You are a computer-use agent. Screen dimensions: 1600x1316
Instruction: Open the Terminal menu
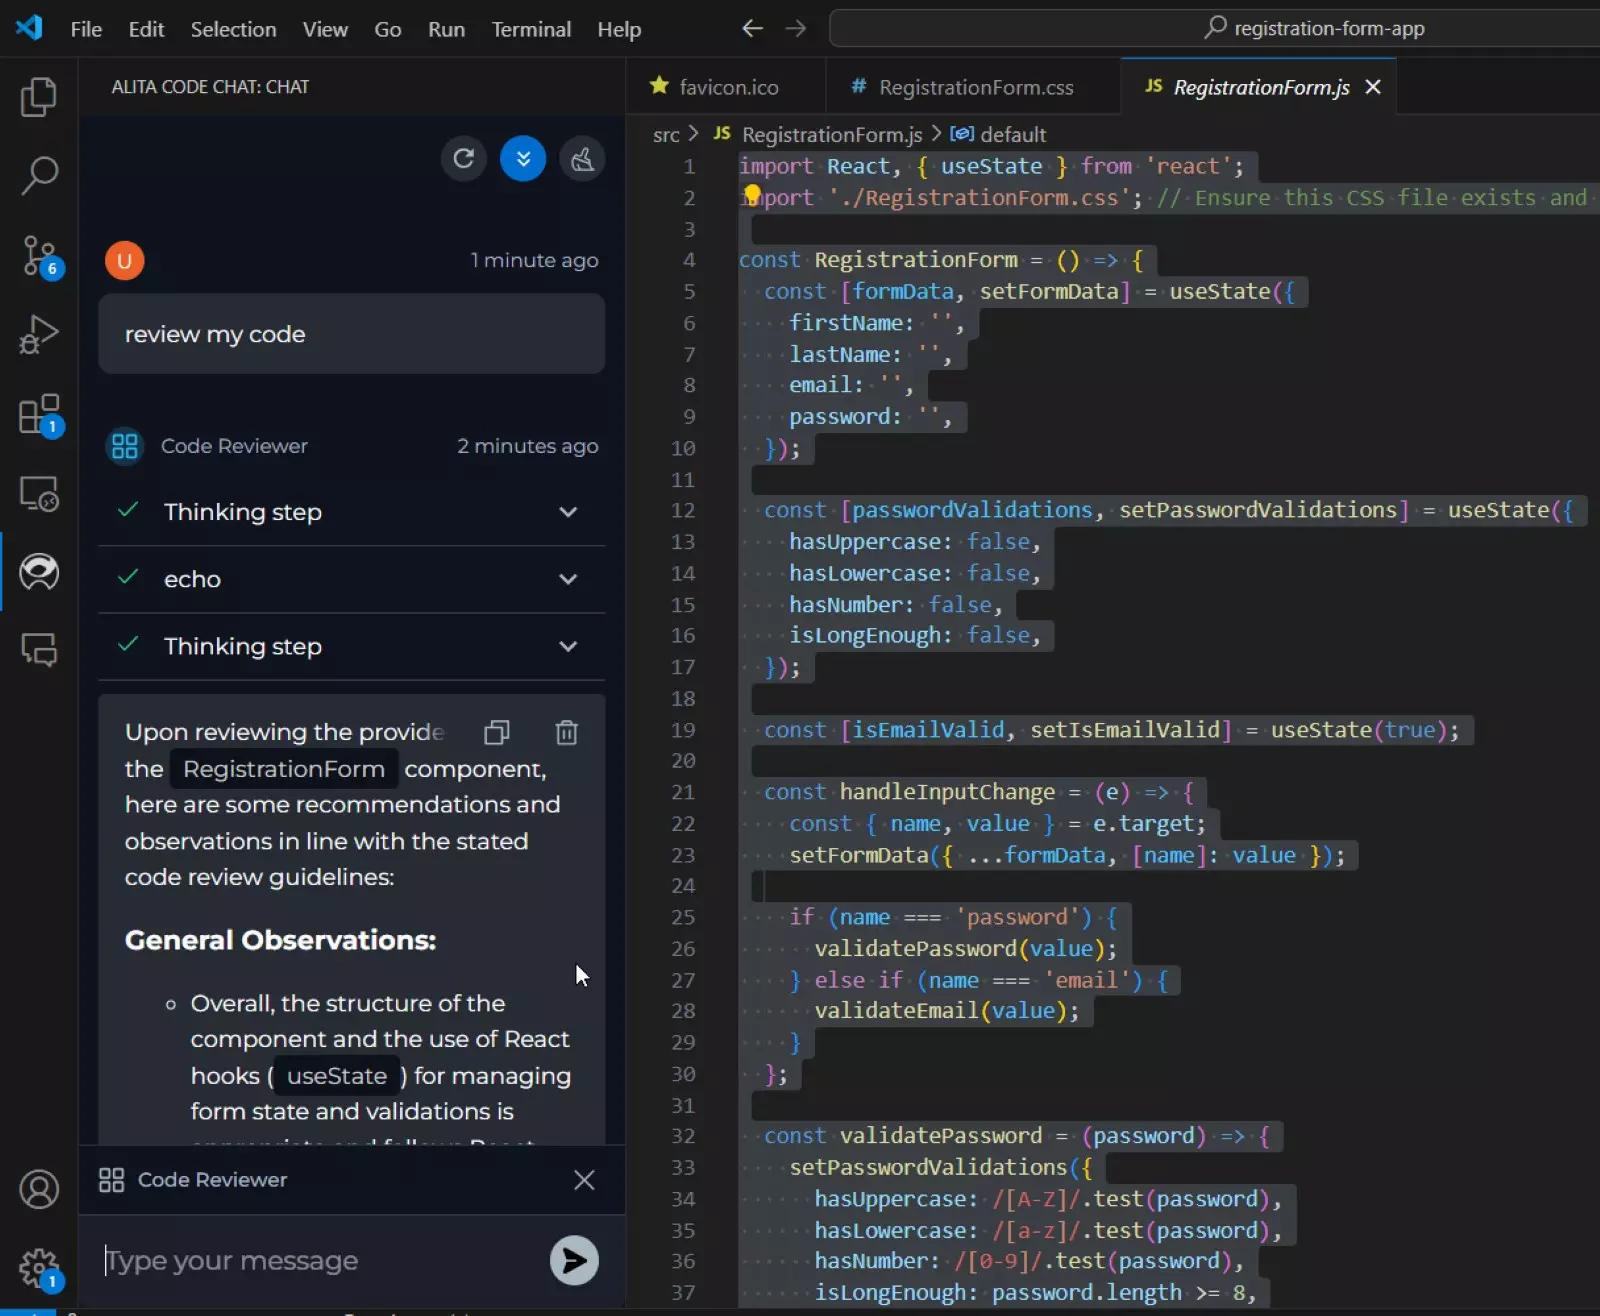point(531,29)
